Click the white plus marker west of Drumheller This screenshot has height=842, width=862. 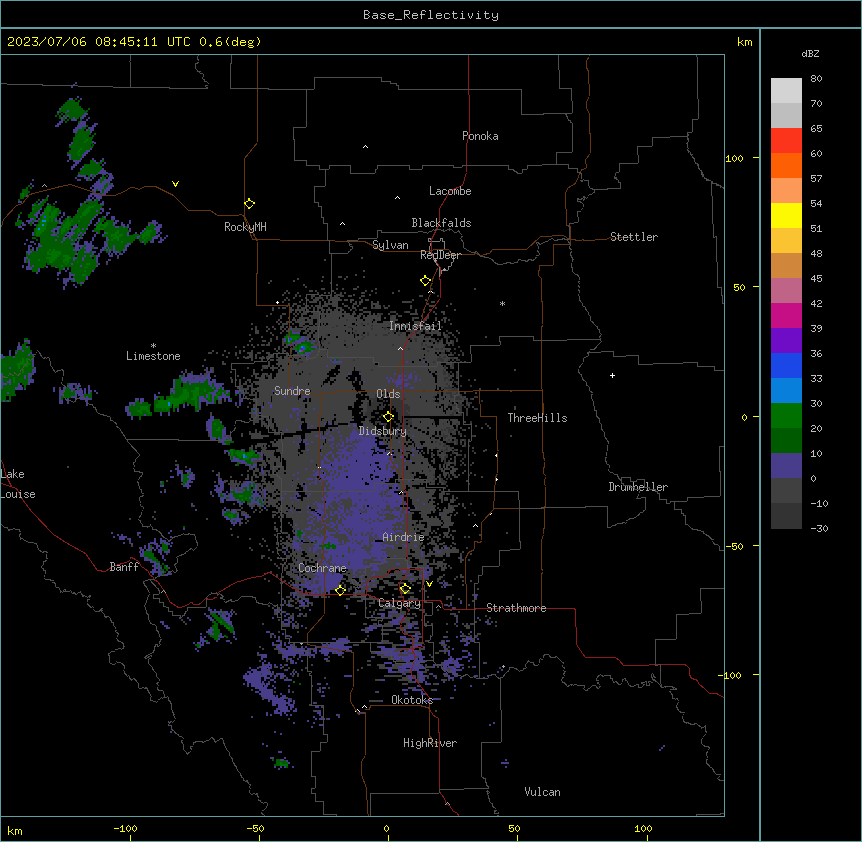(x=612, y=375)
